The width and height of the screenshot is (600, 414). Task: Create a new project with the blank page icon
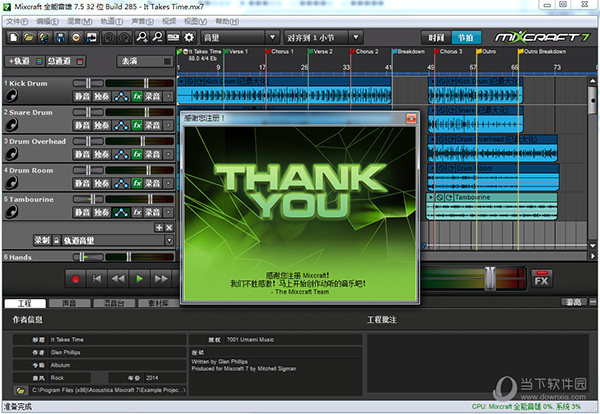[13, 37]
